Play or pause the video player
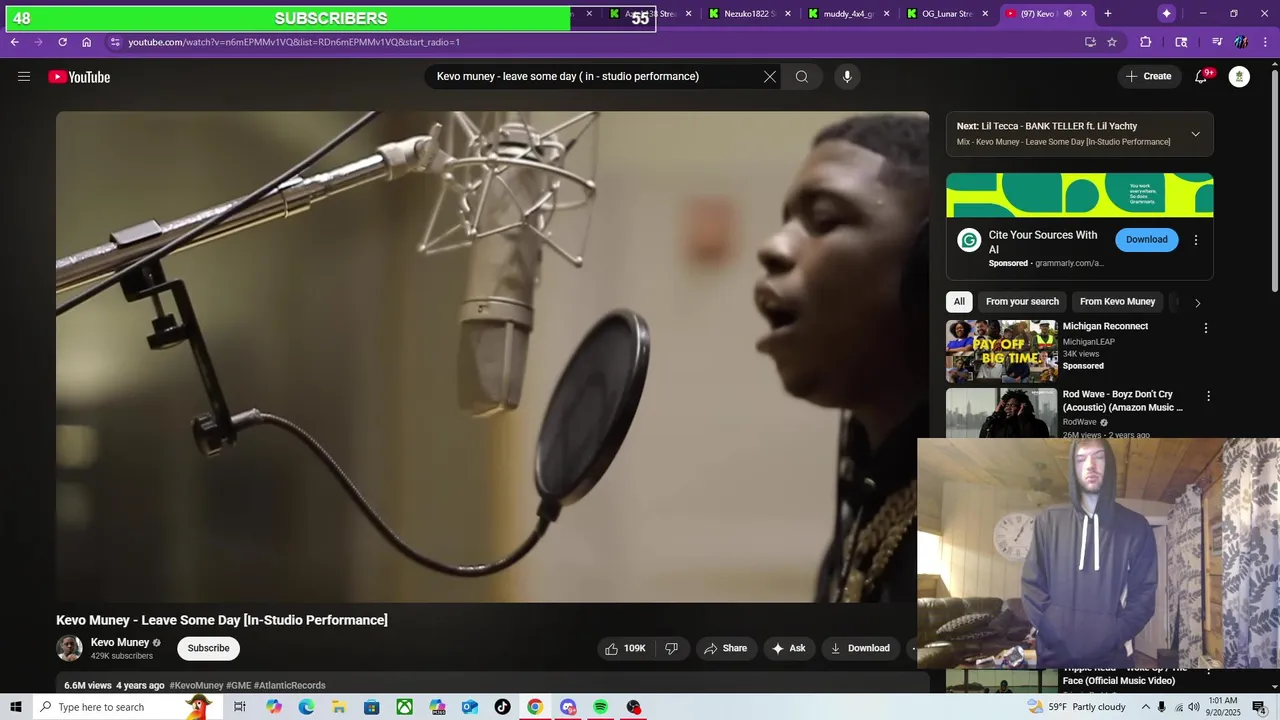This screenshot has width=1280, height=720. [x=492, y=357]
